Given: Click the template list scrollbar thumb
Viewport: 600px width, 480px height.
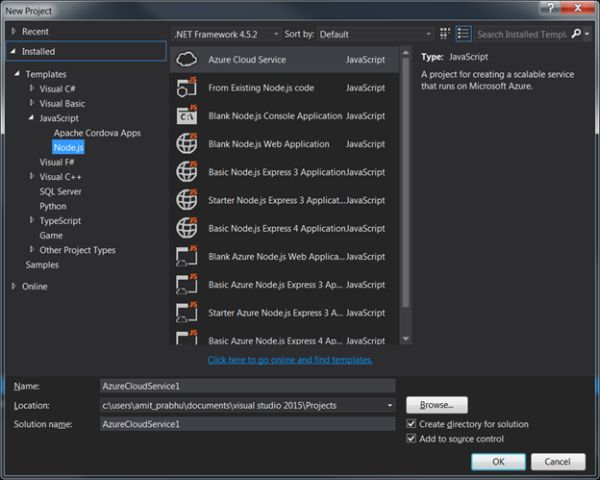Looking at the screenshot, I should pyautogui.click(x=406, y=183).
